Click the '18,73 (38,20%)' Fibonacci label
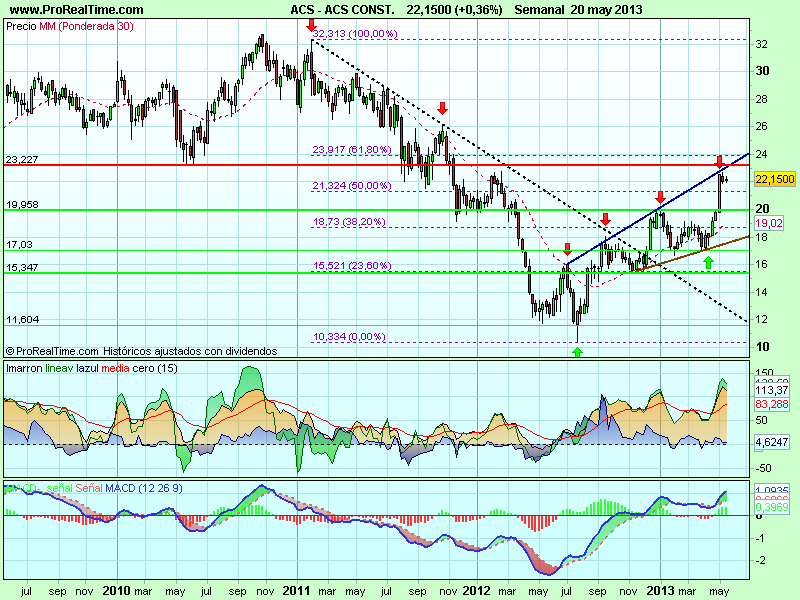 (x=349, y=222)
